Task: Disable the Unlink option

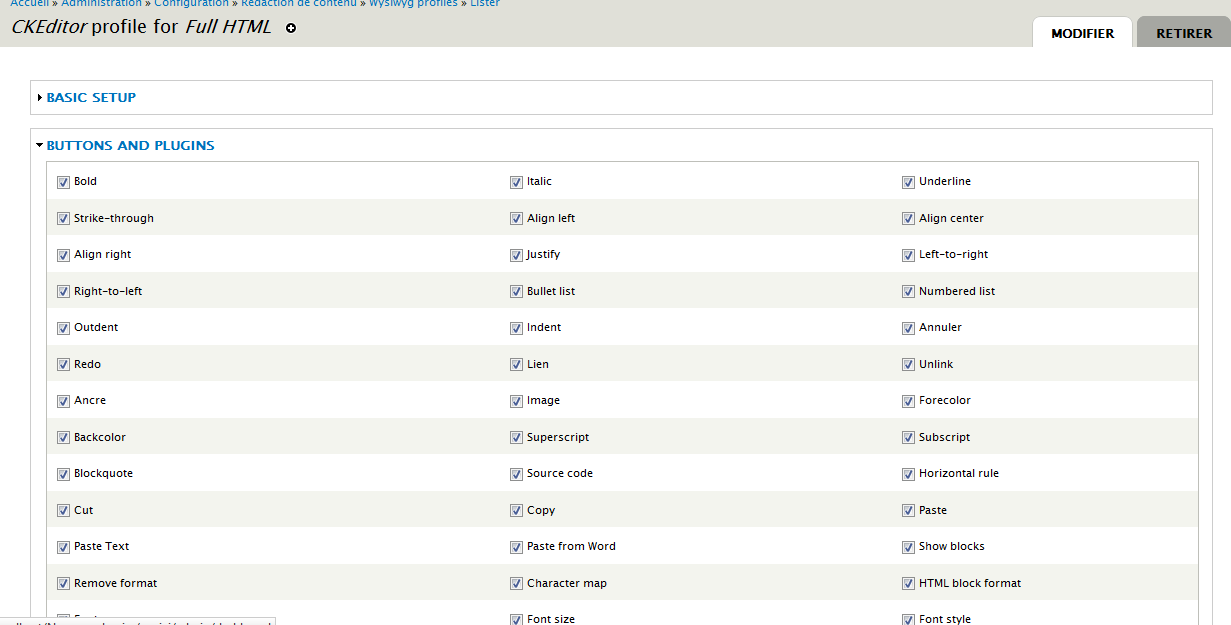Action: pos(908,365)
